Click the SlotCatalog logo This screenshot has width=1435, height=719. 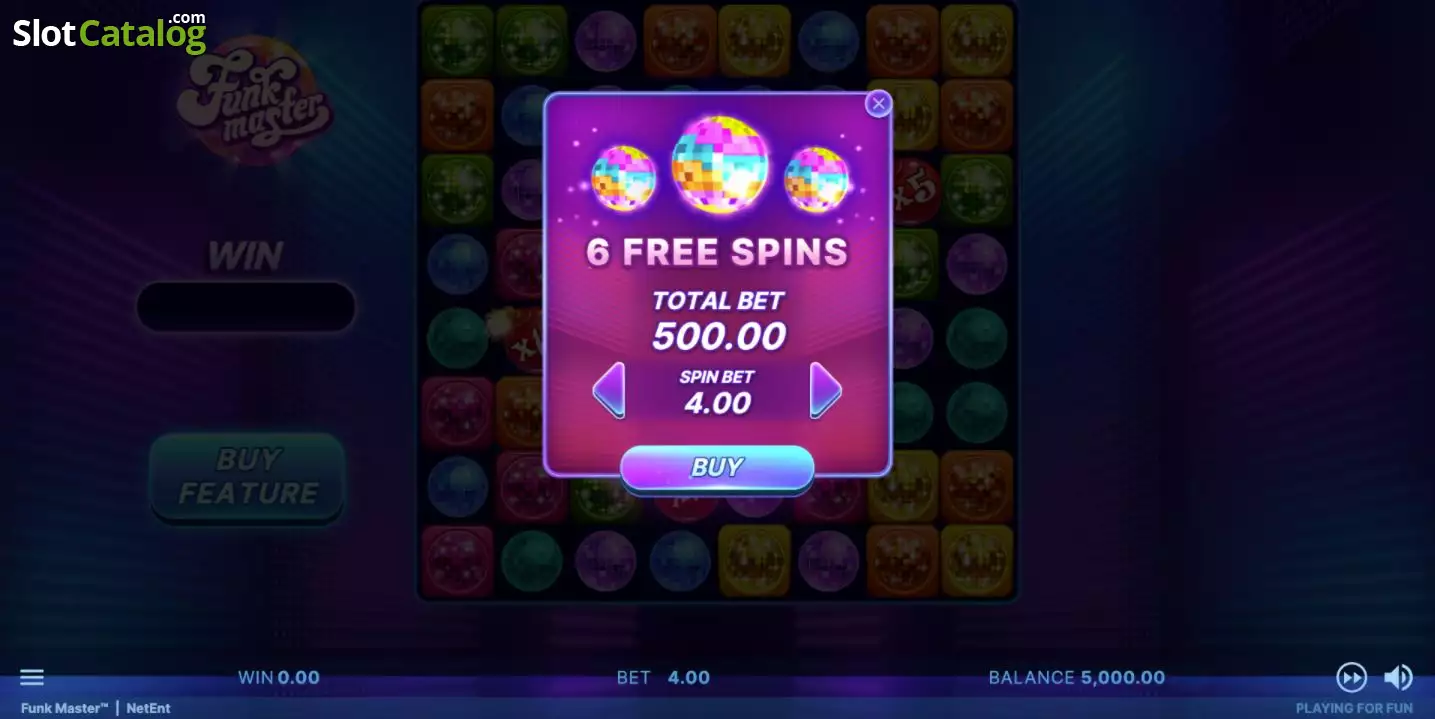coord(109,32)
